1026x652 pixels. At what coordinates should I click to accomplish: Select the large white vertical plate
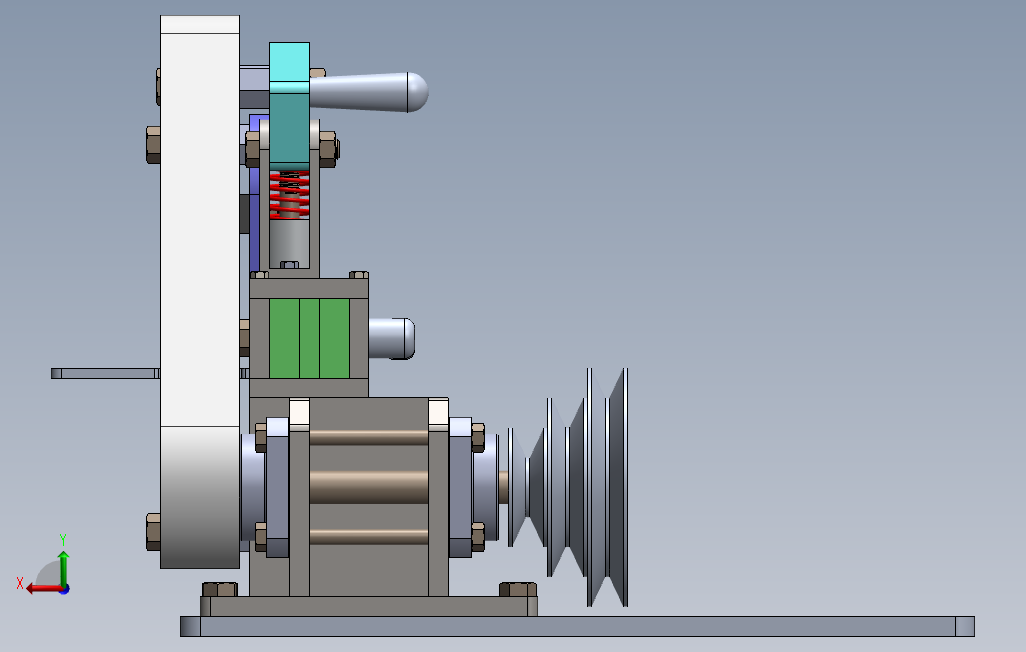pyautogui.click(x=200, y=291)
